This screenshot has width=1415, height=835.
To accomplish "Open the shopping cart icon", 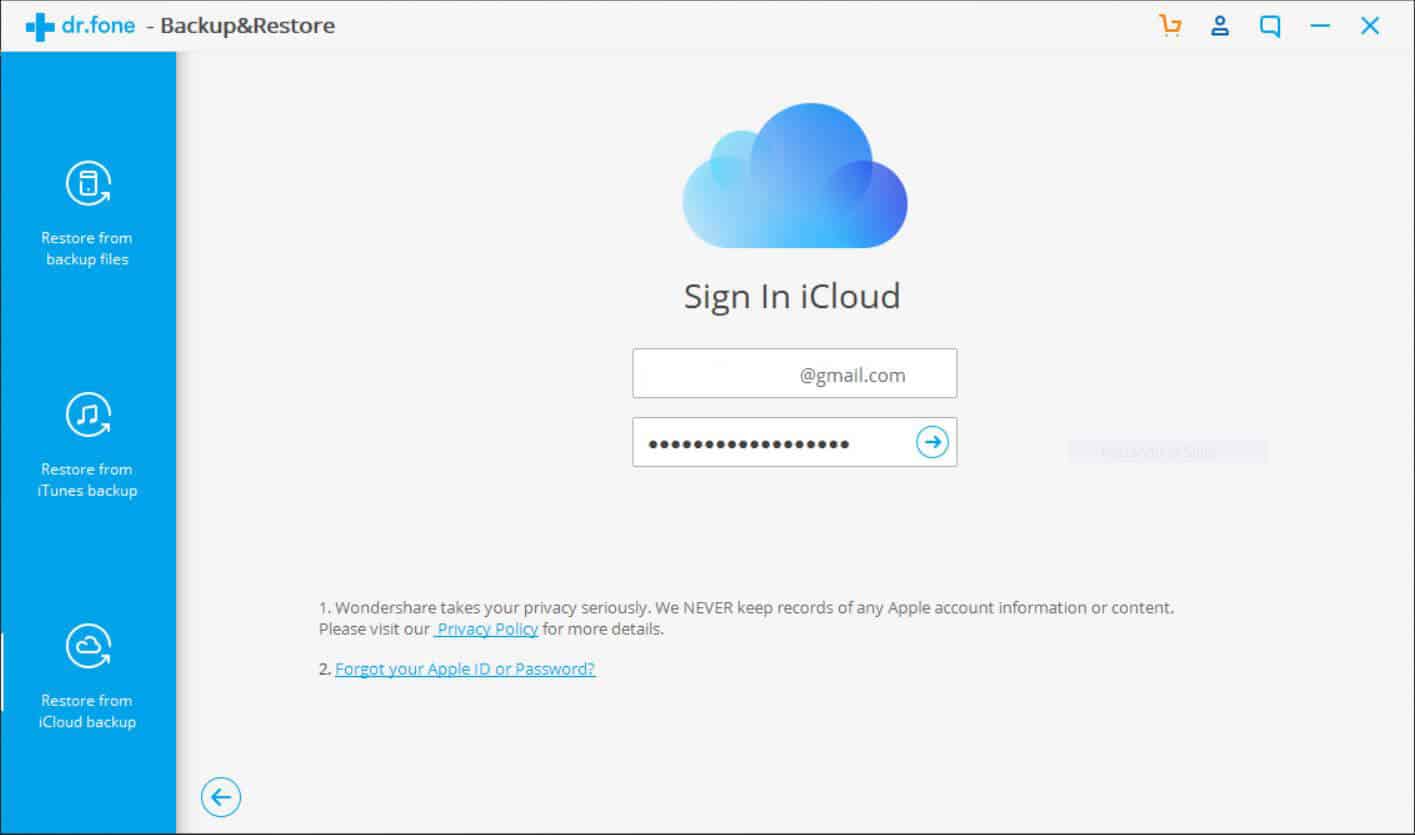I will click(x=1170, y=26).
